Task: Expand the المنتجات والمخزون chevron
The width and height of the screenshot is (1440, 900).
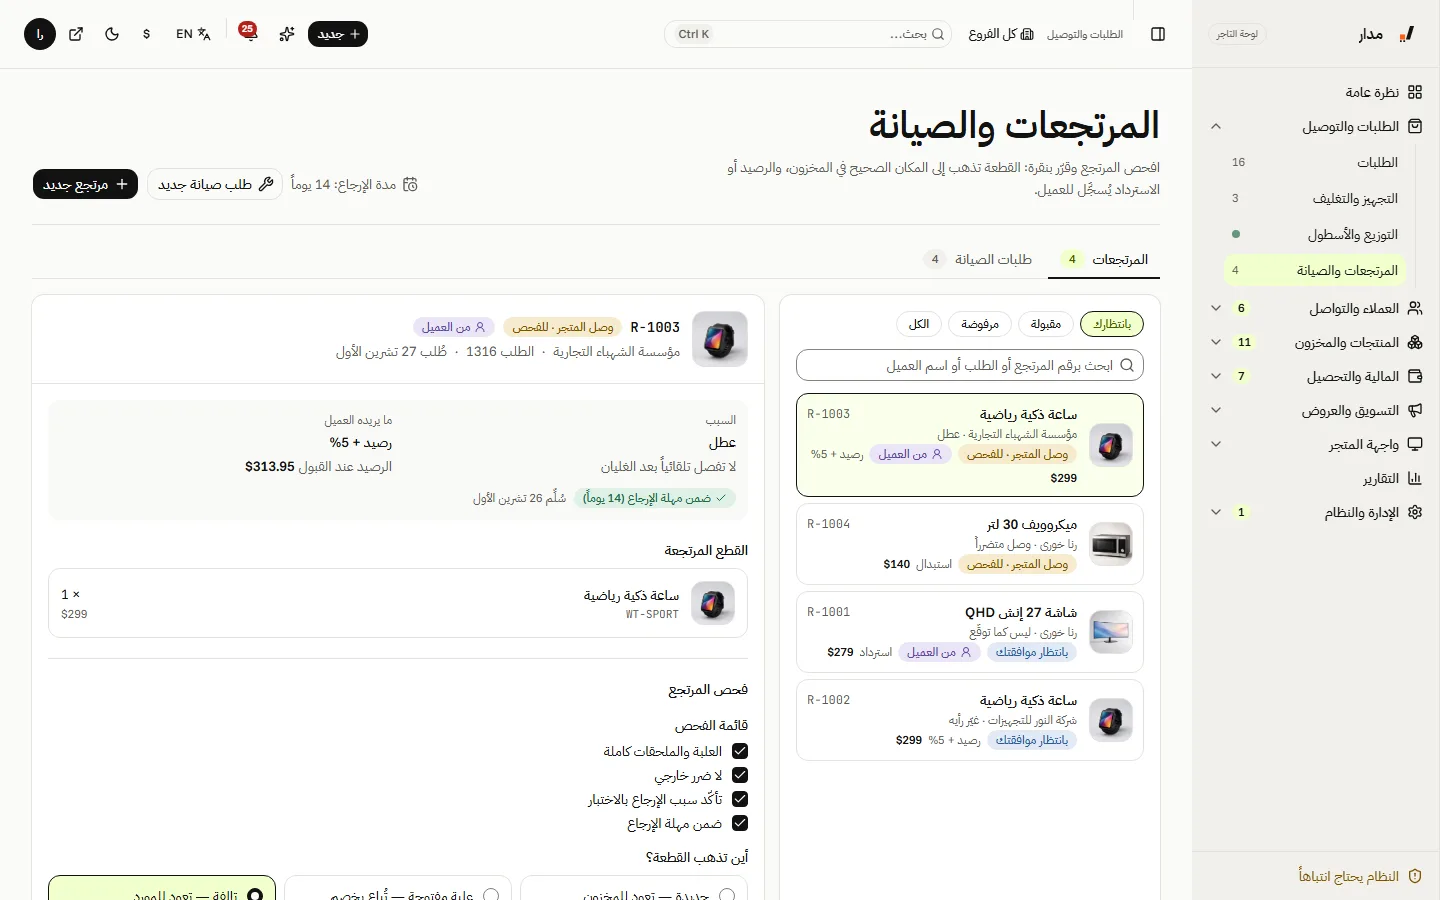Action: coord(1216,343)
